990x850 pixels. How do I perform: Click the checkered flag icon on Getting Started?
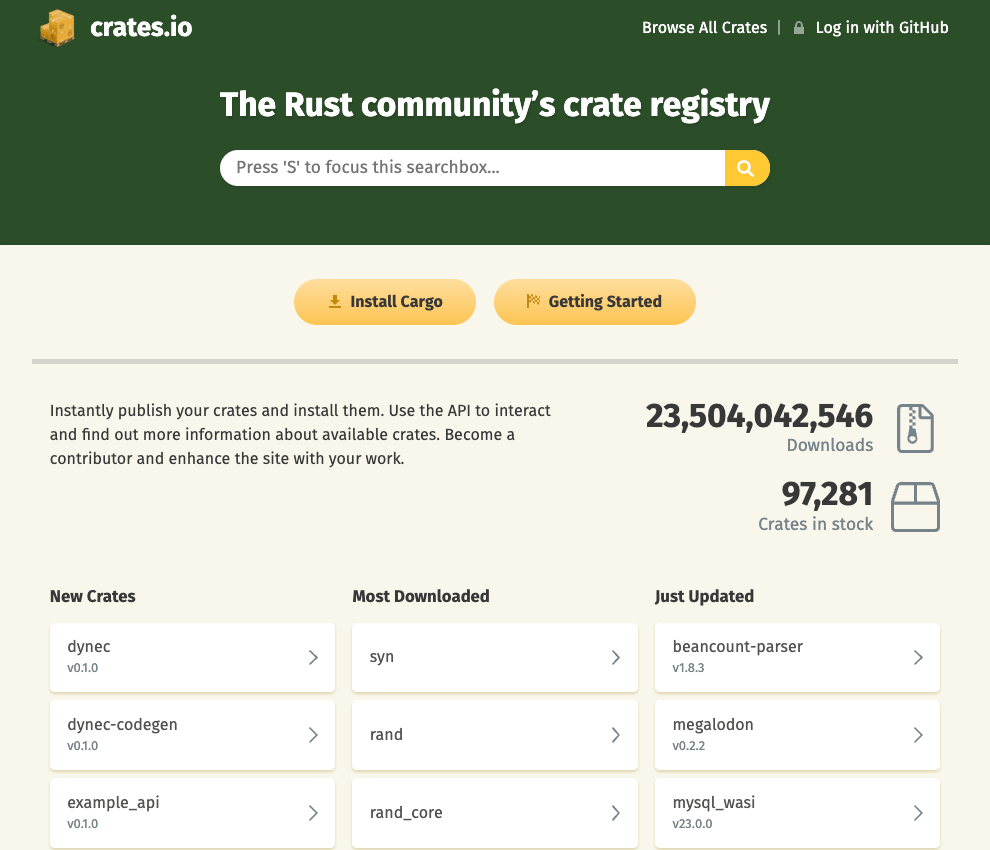click(x=533, y=301)
